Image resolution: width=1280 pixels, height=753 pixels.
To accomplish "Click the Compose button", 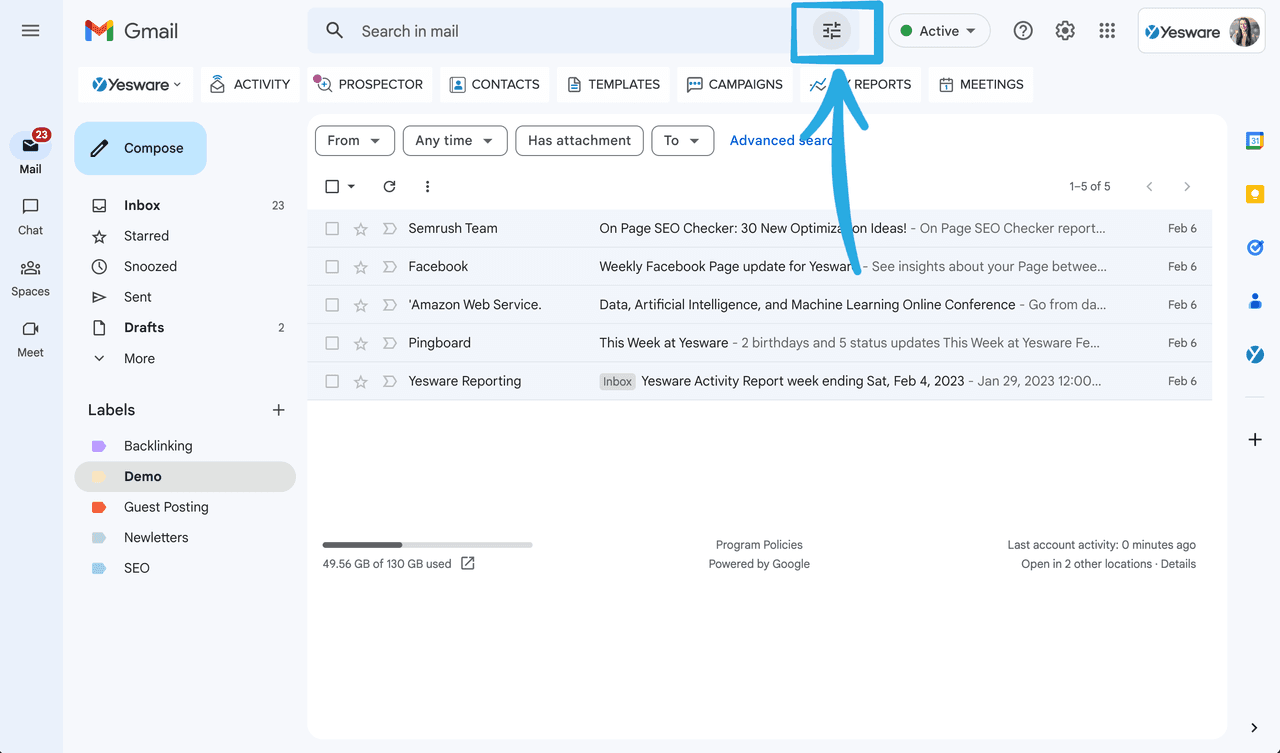I will pyautogui.click(x=140, y=147).
